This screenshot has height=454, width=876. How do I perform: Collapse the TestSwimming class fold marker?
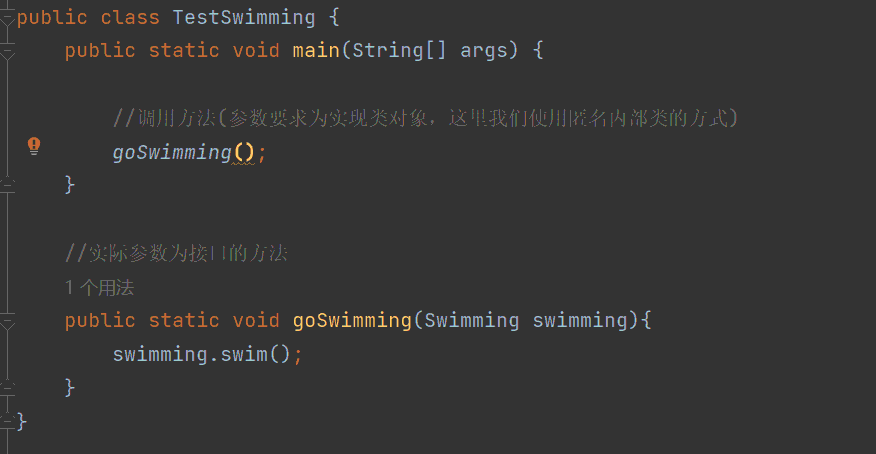7,17
